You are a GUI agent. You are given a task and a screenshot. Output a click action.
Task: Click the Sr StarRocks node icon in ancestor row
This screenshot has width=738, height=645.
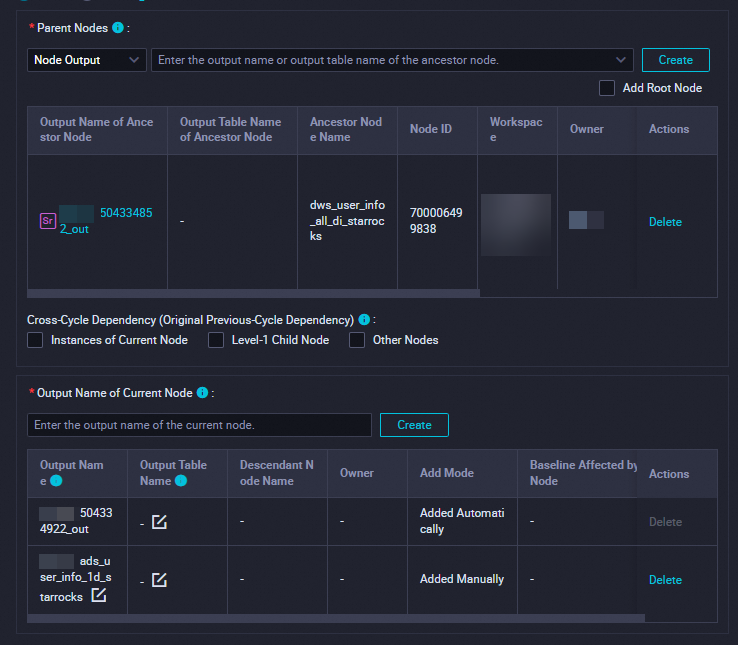pyautogui.click(x=48, y=221)
